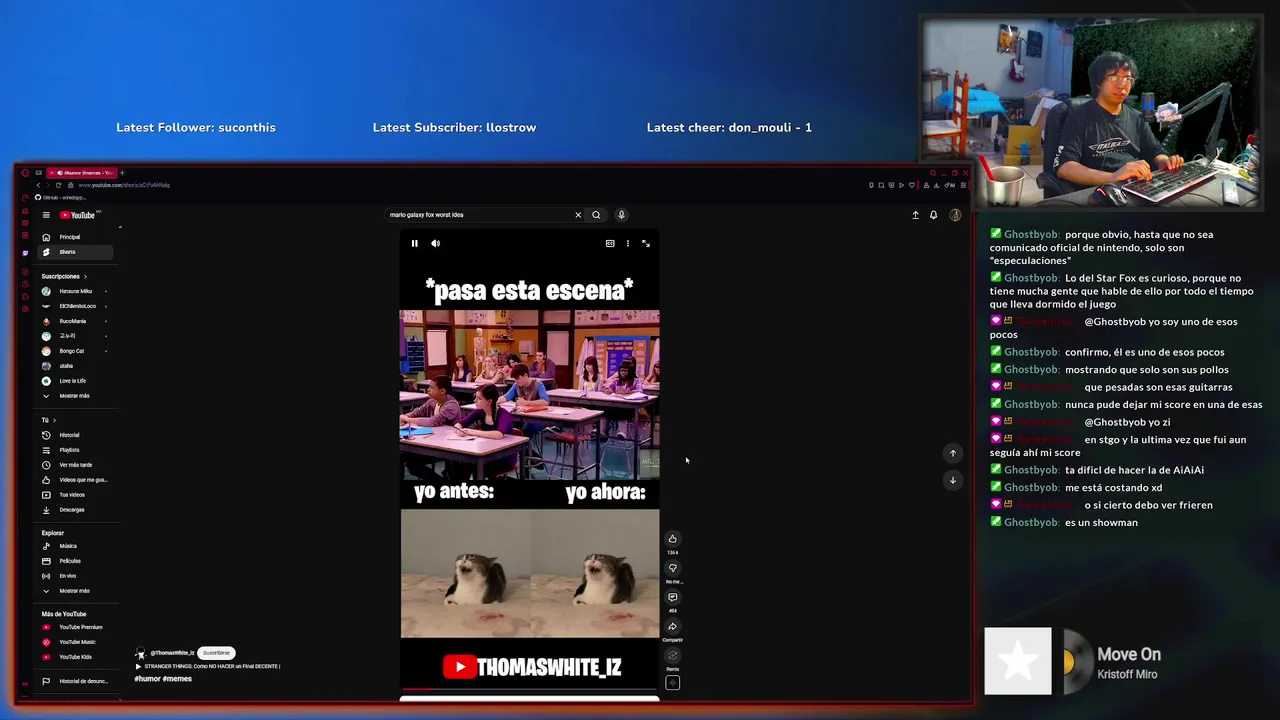The height and width of the screenshot is (720, 1280).
Task: Share the Short via Compartir
Action: [672, 627]
